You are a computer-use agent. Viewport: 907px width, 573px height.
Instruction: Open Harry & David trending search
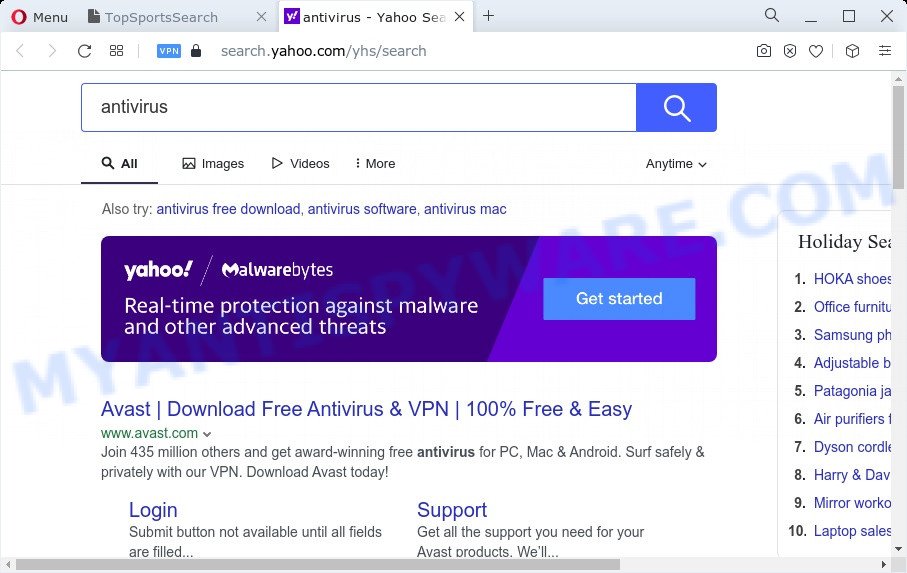[852, 475]
